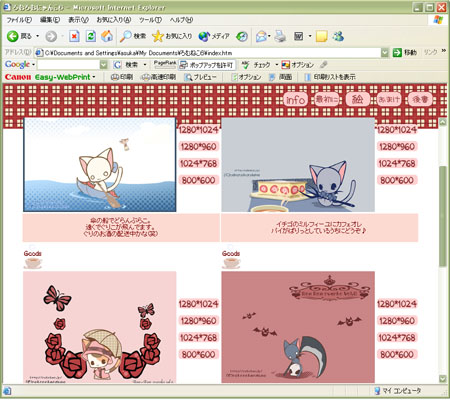This screenshot has height=400, width=450.
Task: Click the Canon 高速印刷 quick print button
Action: 158,77
